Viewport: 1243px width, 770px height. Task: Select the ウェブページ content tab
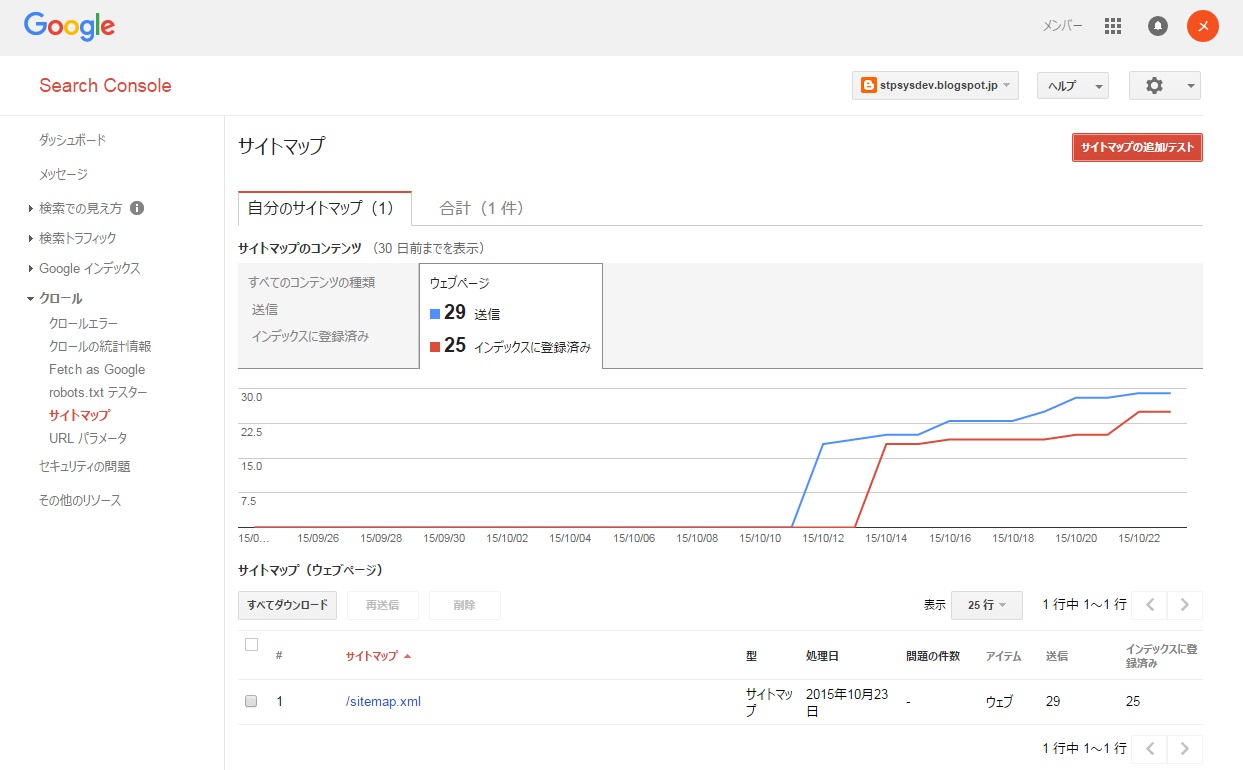[511, 316]
